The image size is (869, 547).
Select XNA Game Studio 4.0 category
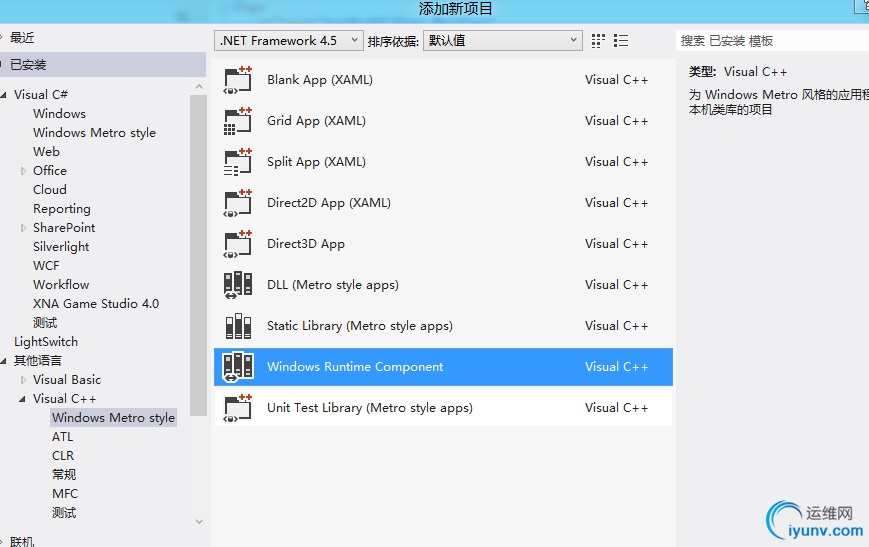tap(96, 304)
